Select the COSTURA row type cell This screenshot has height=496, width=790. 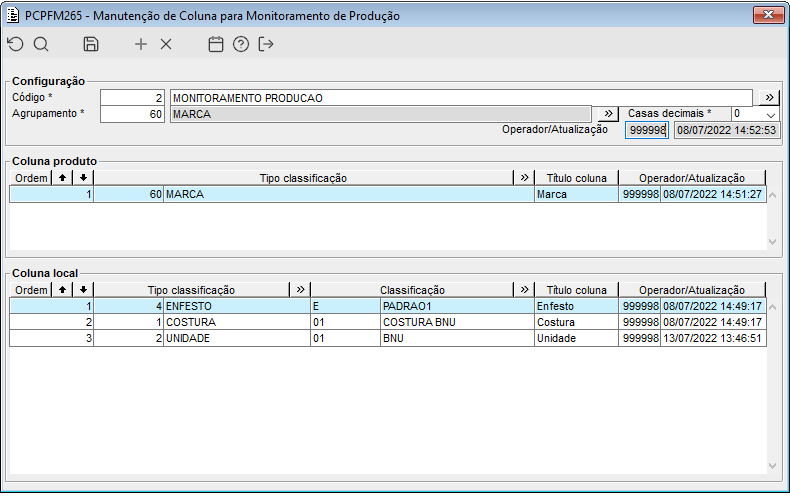point(237,322)
